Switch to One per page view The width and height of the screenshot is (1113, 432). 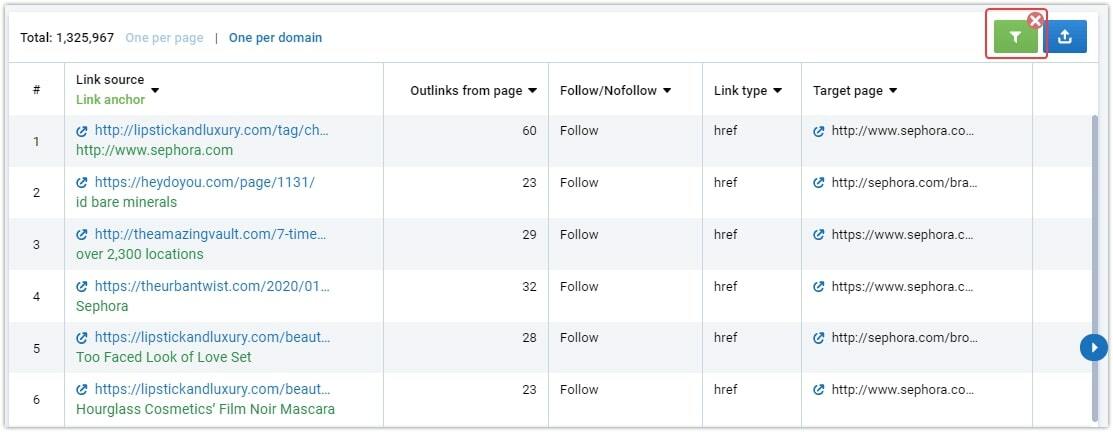[x=164, y=38]
